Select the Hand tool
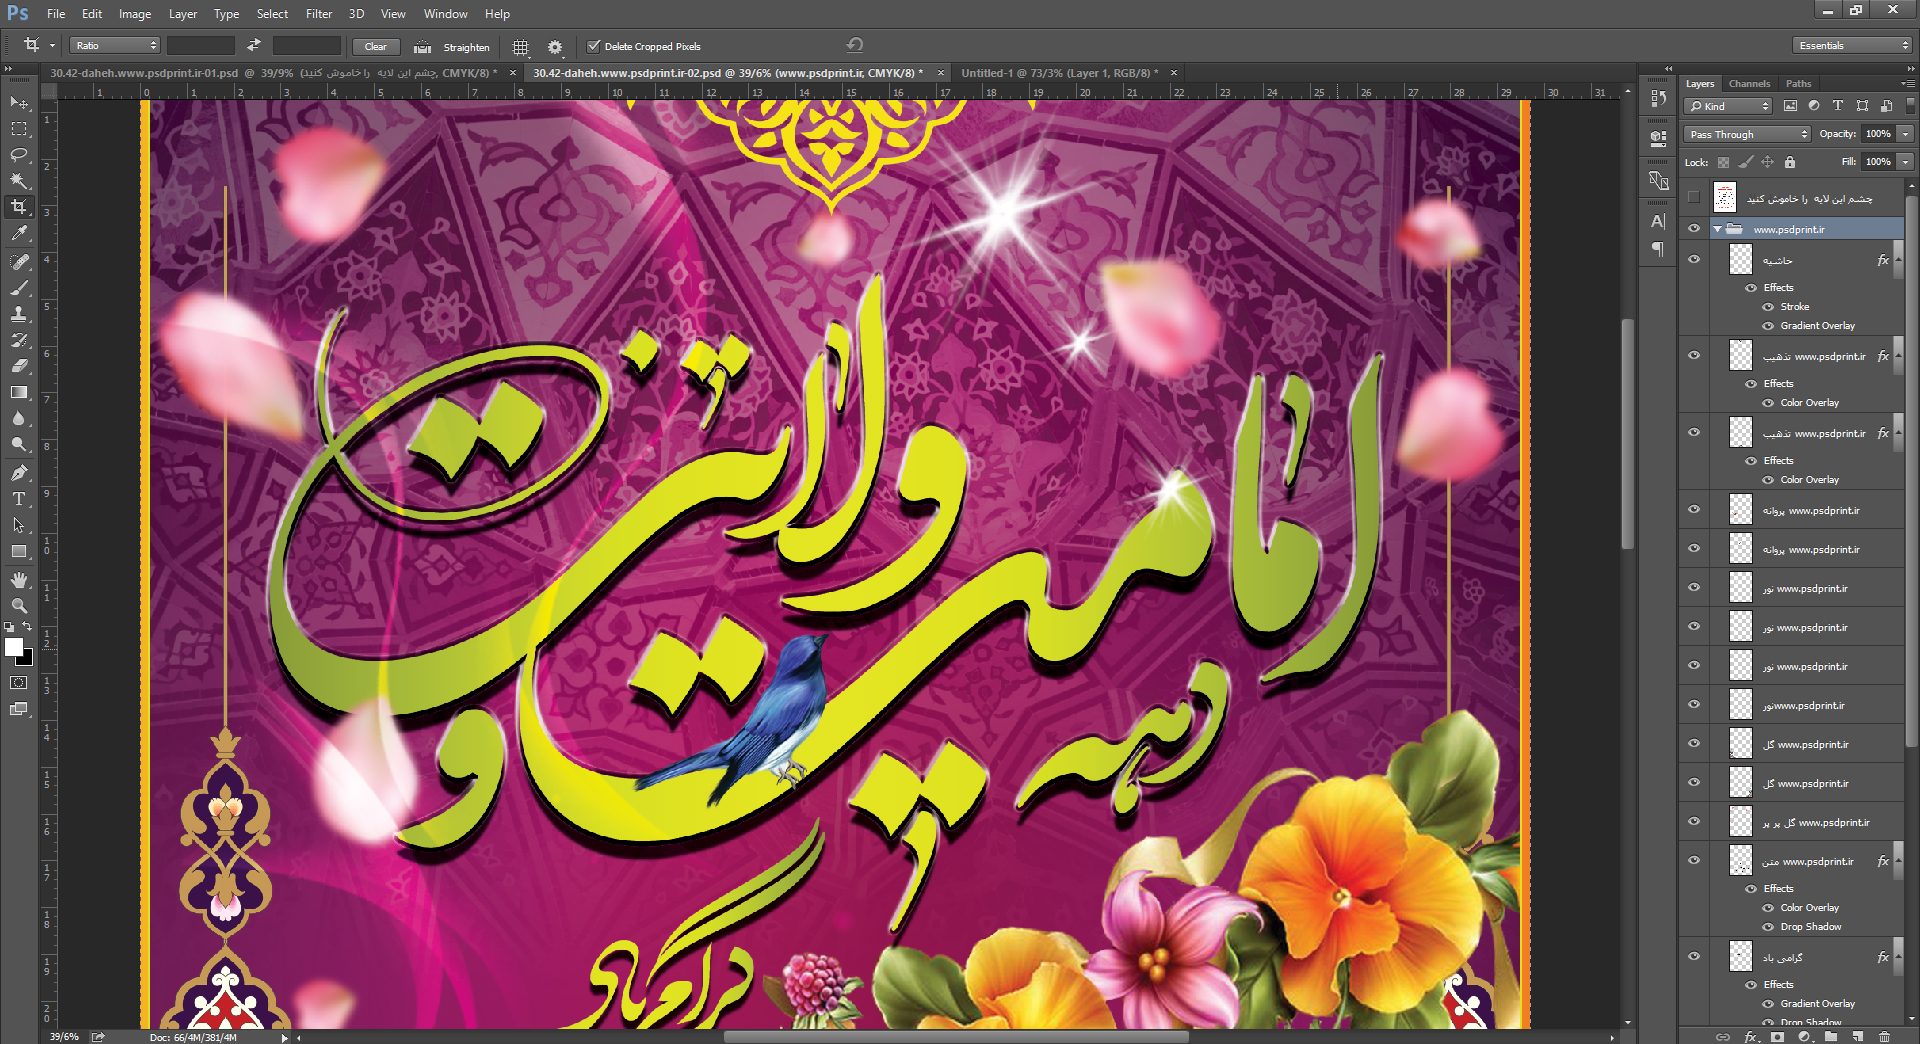The width and height of the screenshot is (1920, 1044). coord(19,580)
